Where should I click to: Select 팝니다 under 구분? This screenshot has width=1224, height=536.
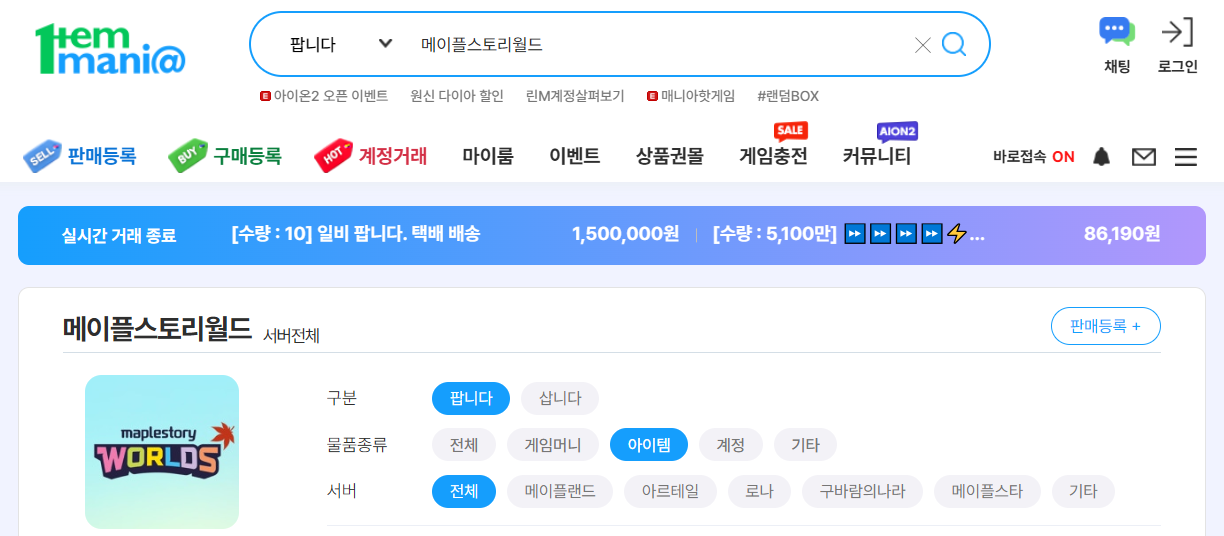coord(471,398)
